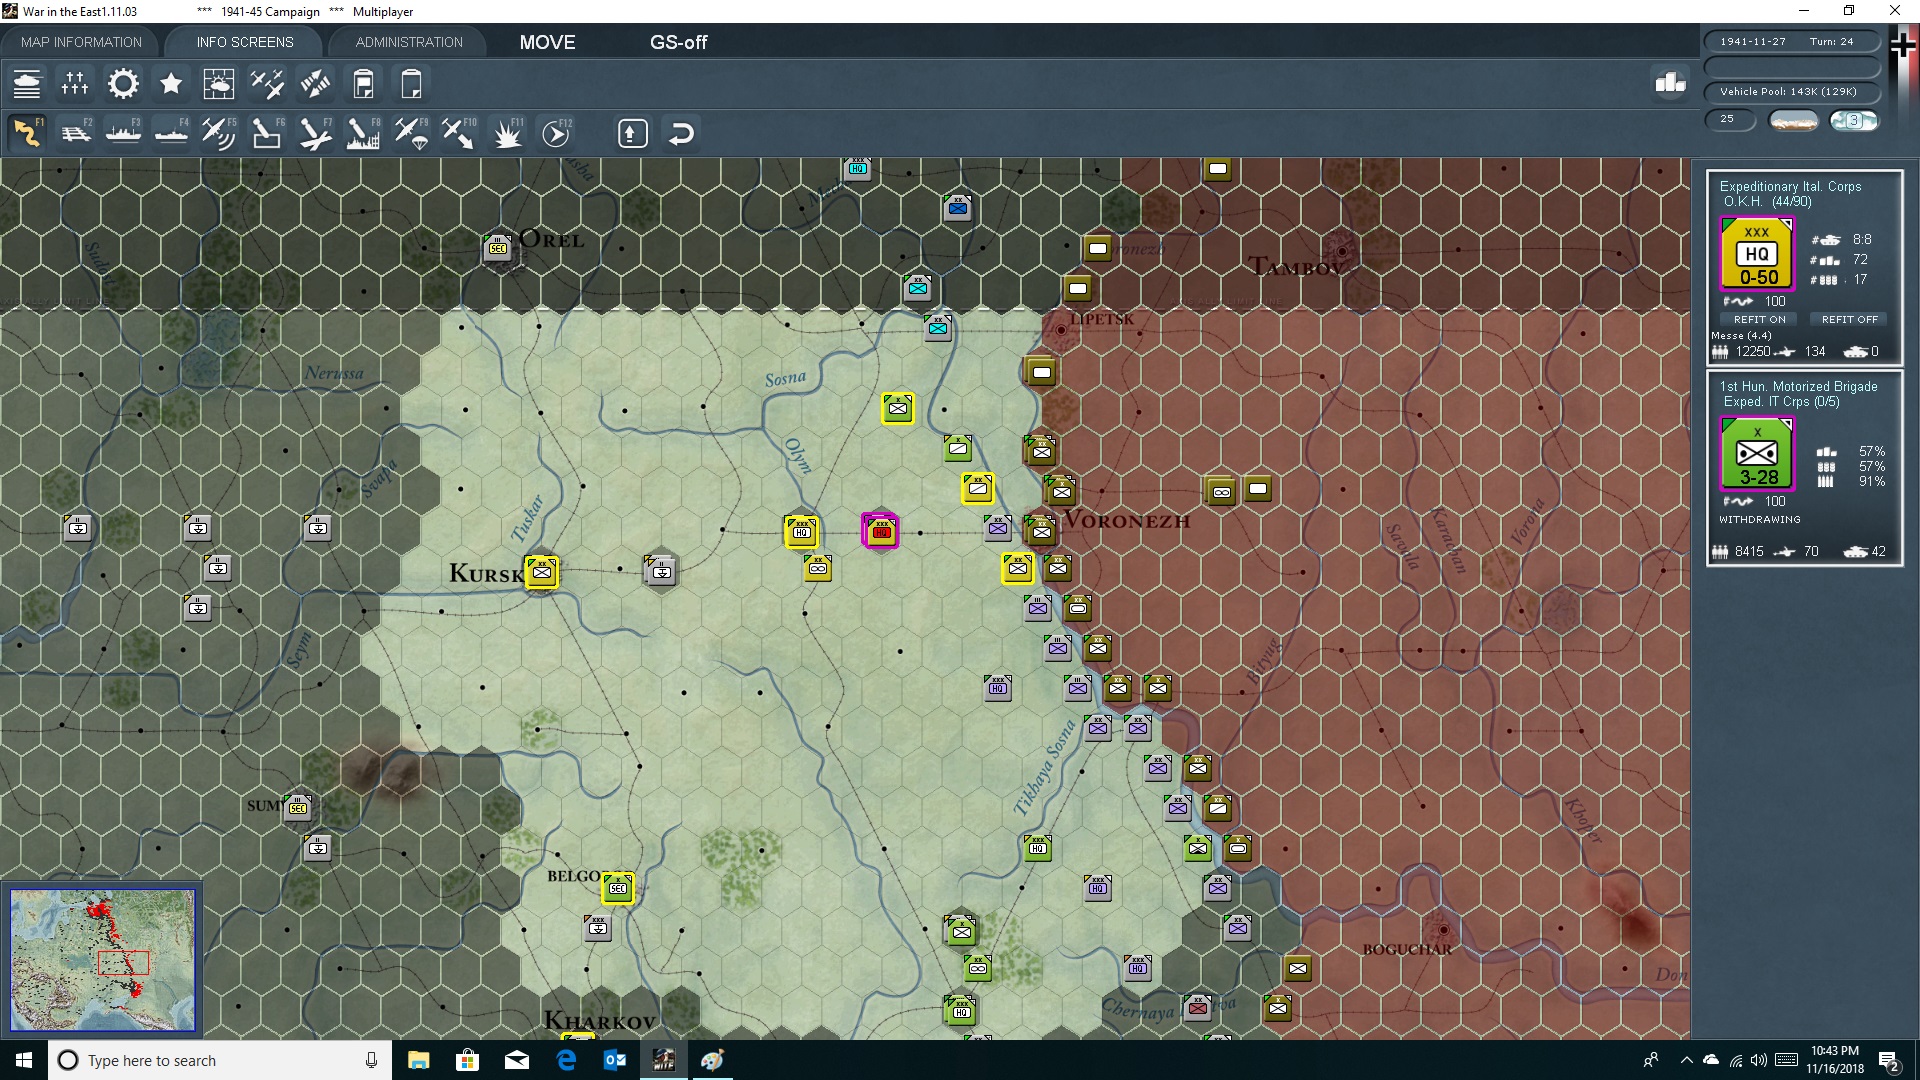Click the upward arrow box icon

(632, 133)
